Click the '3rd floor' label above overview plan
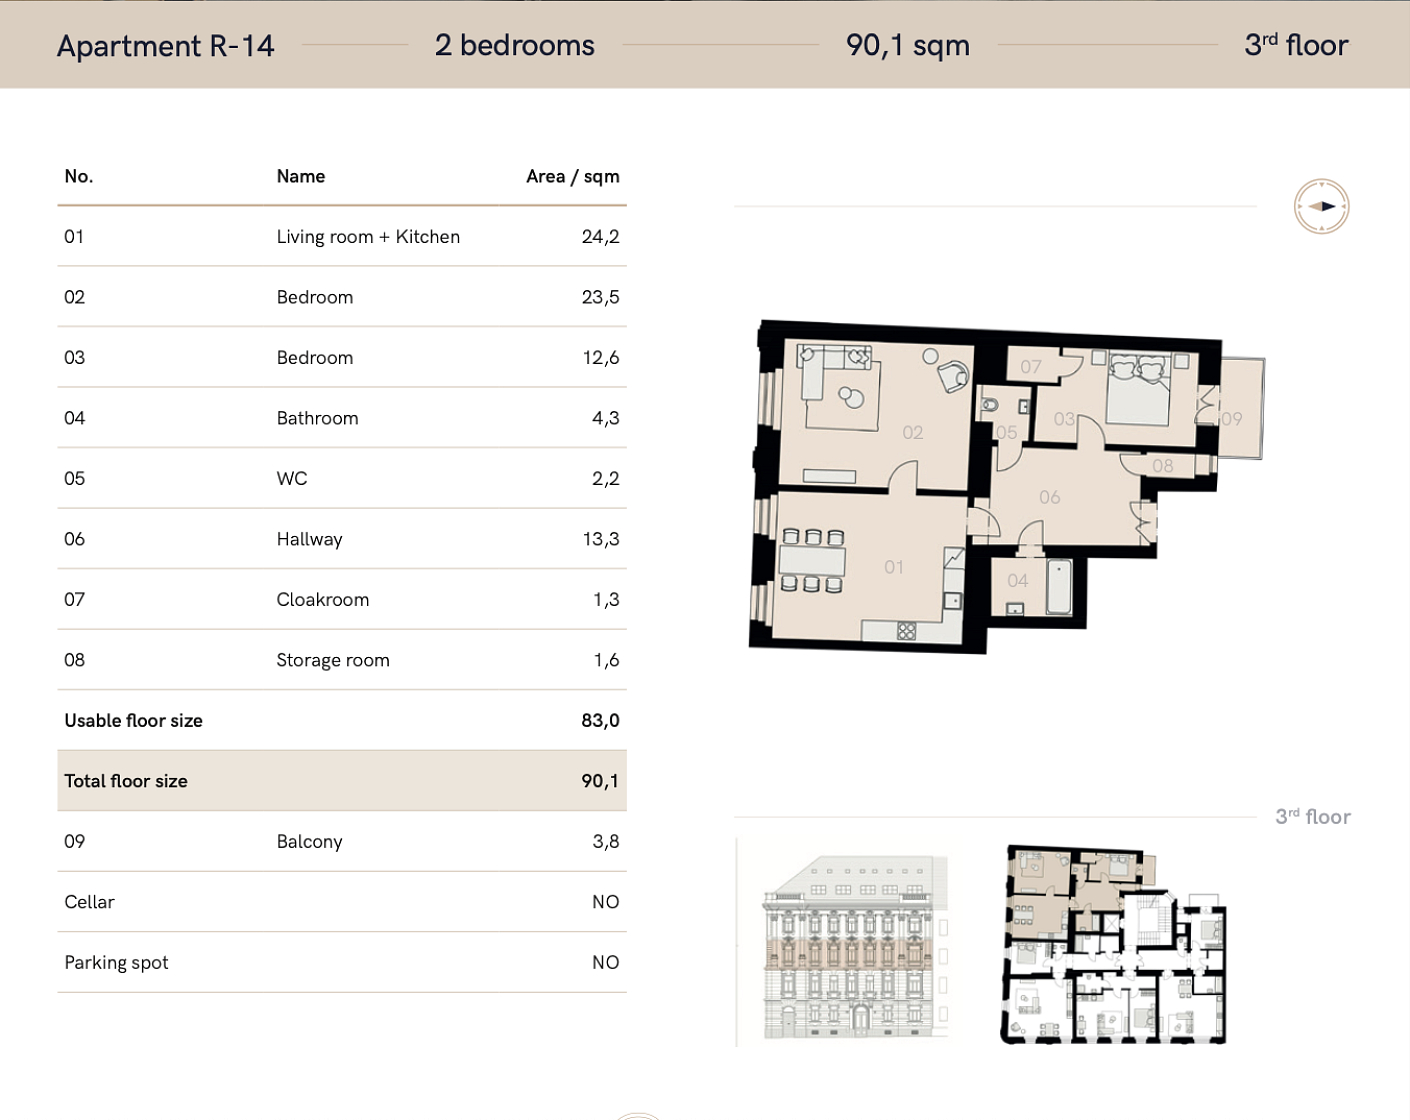Viewport: 1410px width, 1120px height. (x=1312, y=816)
